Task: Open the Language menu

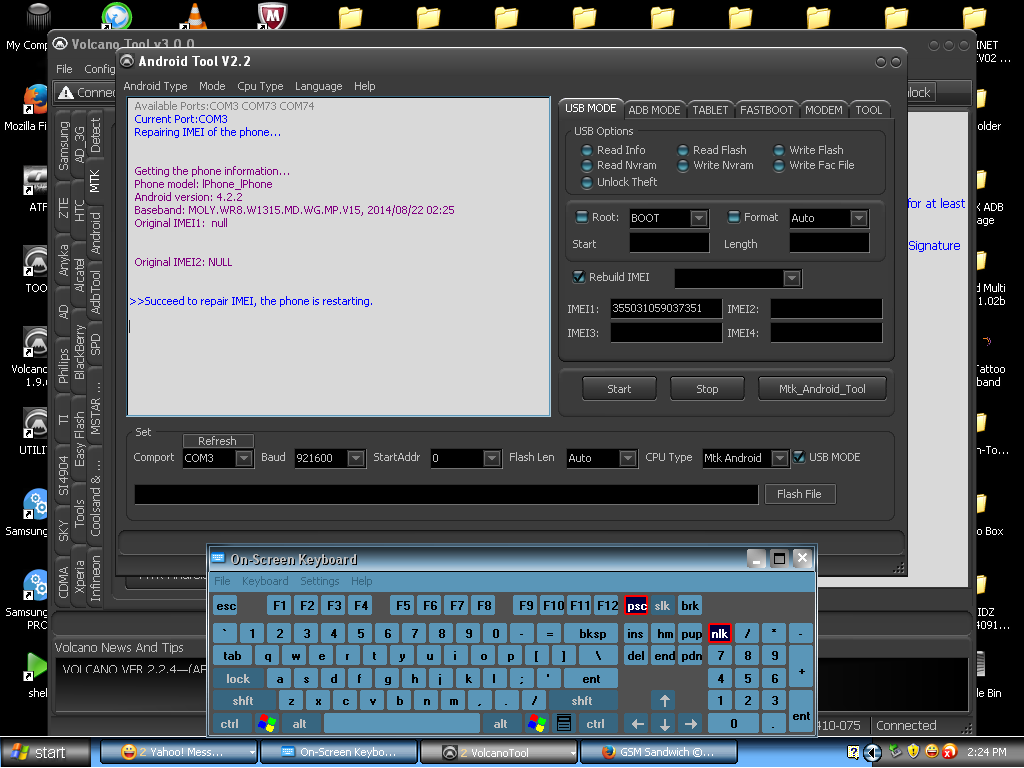Action: [318, 86]
